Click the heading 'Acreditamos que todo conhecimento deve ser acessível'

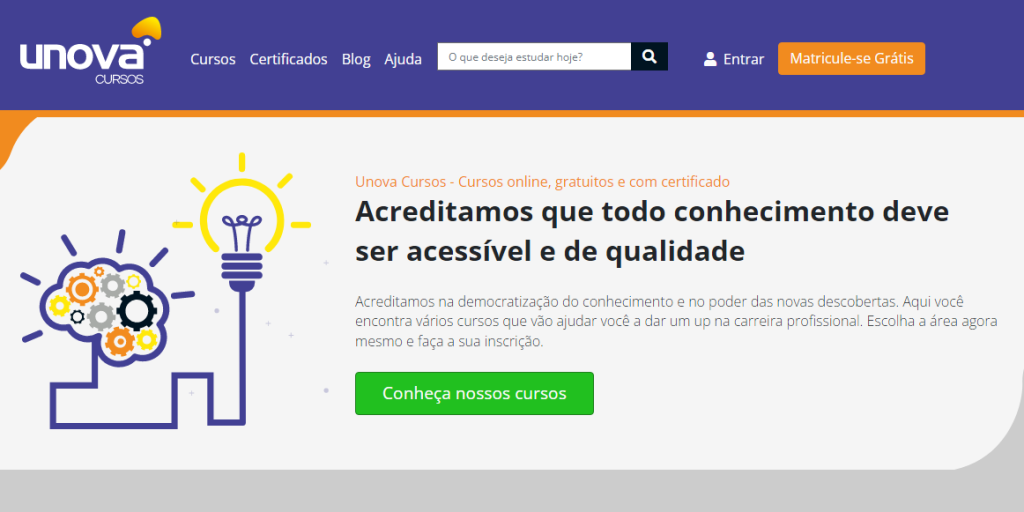coord(652,232)
